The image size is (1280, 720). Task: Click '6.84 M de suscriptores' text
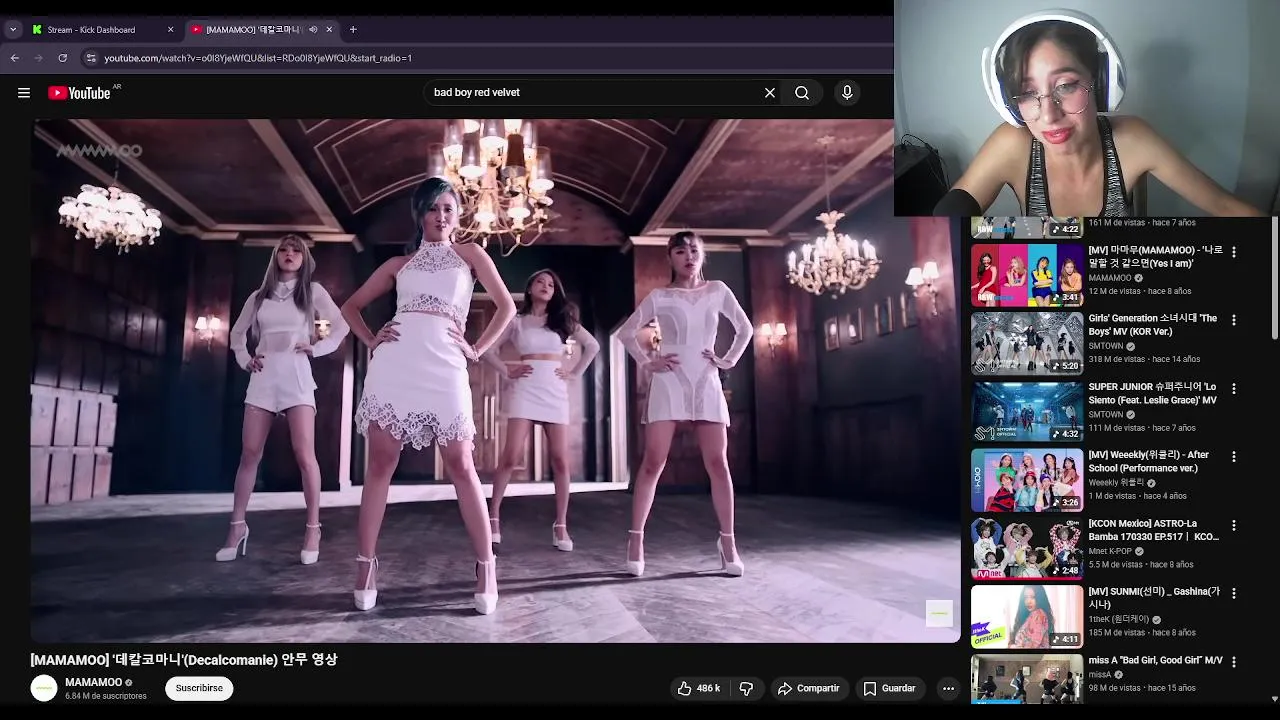106,696
